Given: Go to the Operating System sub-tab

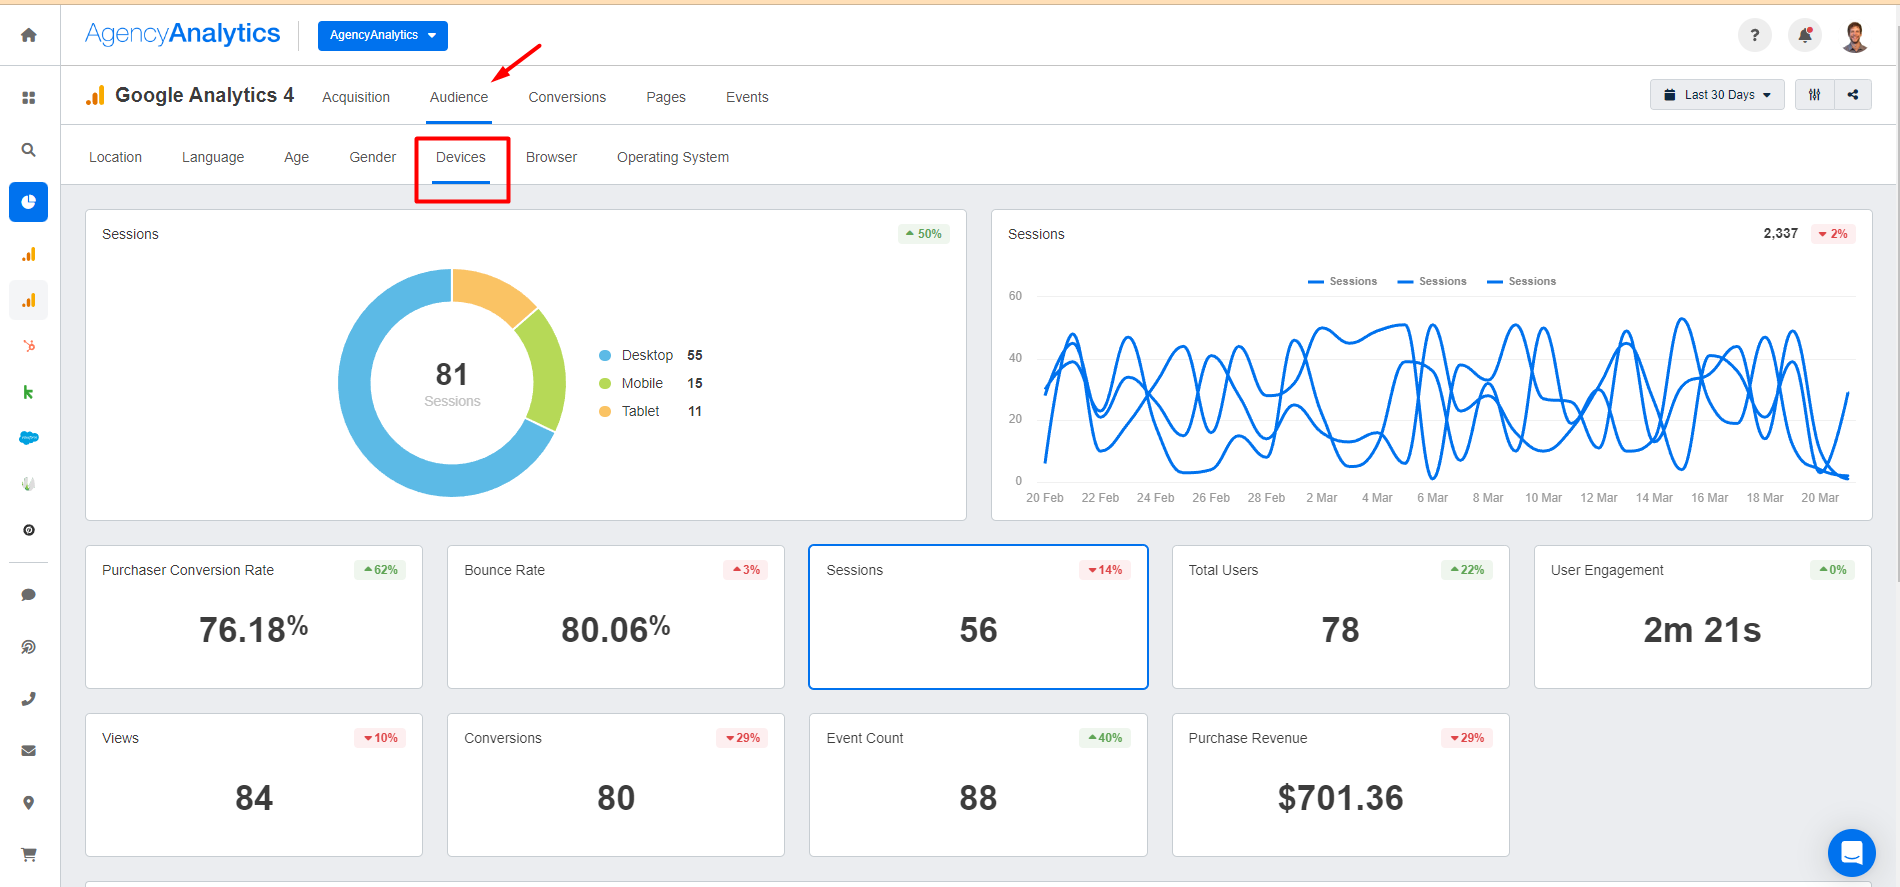Looking at the screenshot, I should pyautogui.click(x=672, y=157).
